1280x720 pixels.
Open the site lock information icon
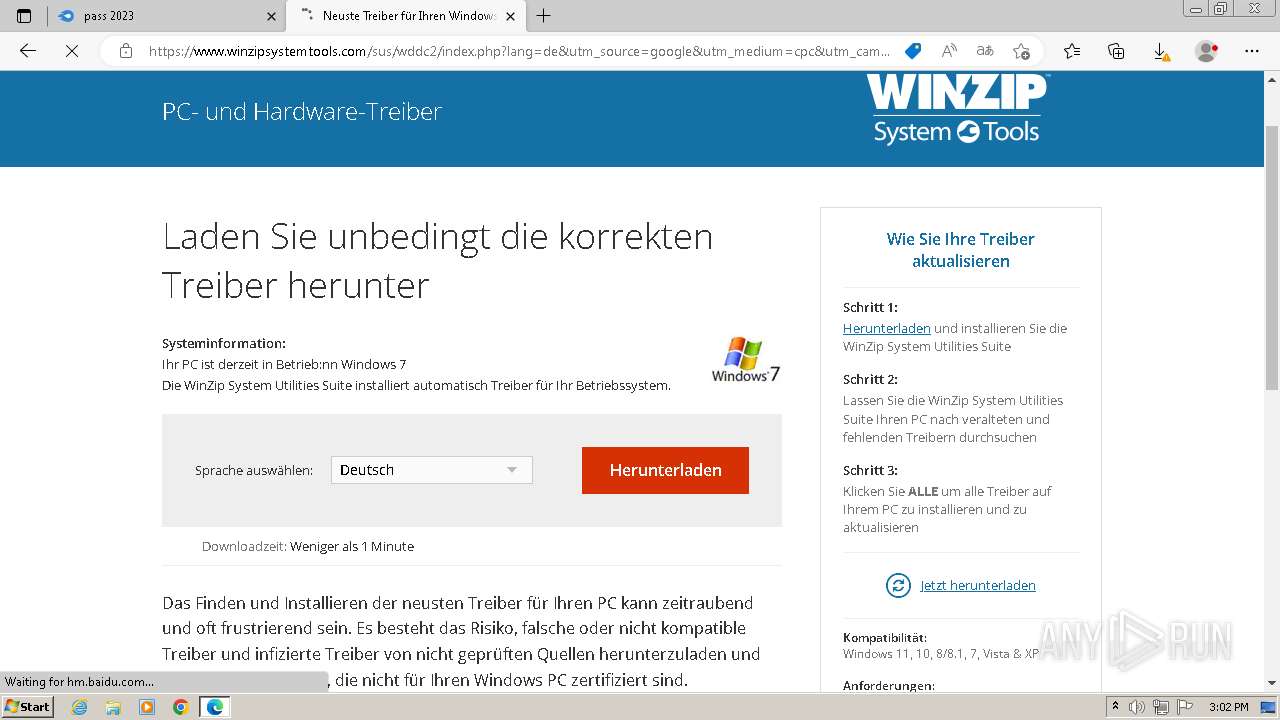[x=126, y=51]
